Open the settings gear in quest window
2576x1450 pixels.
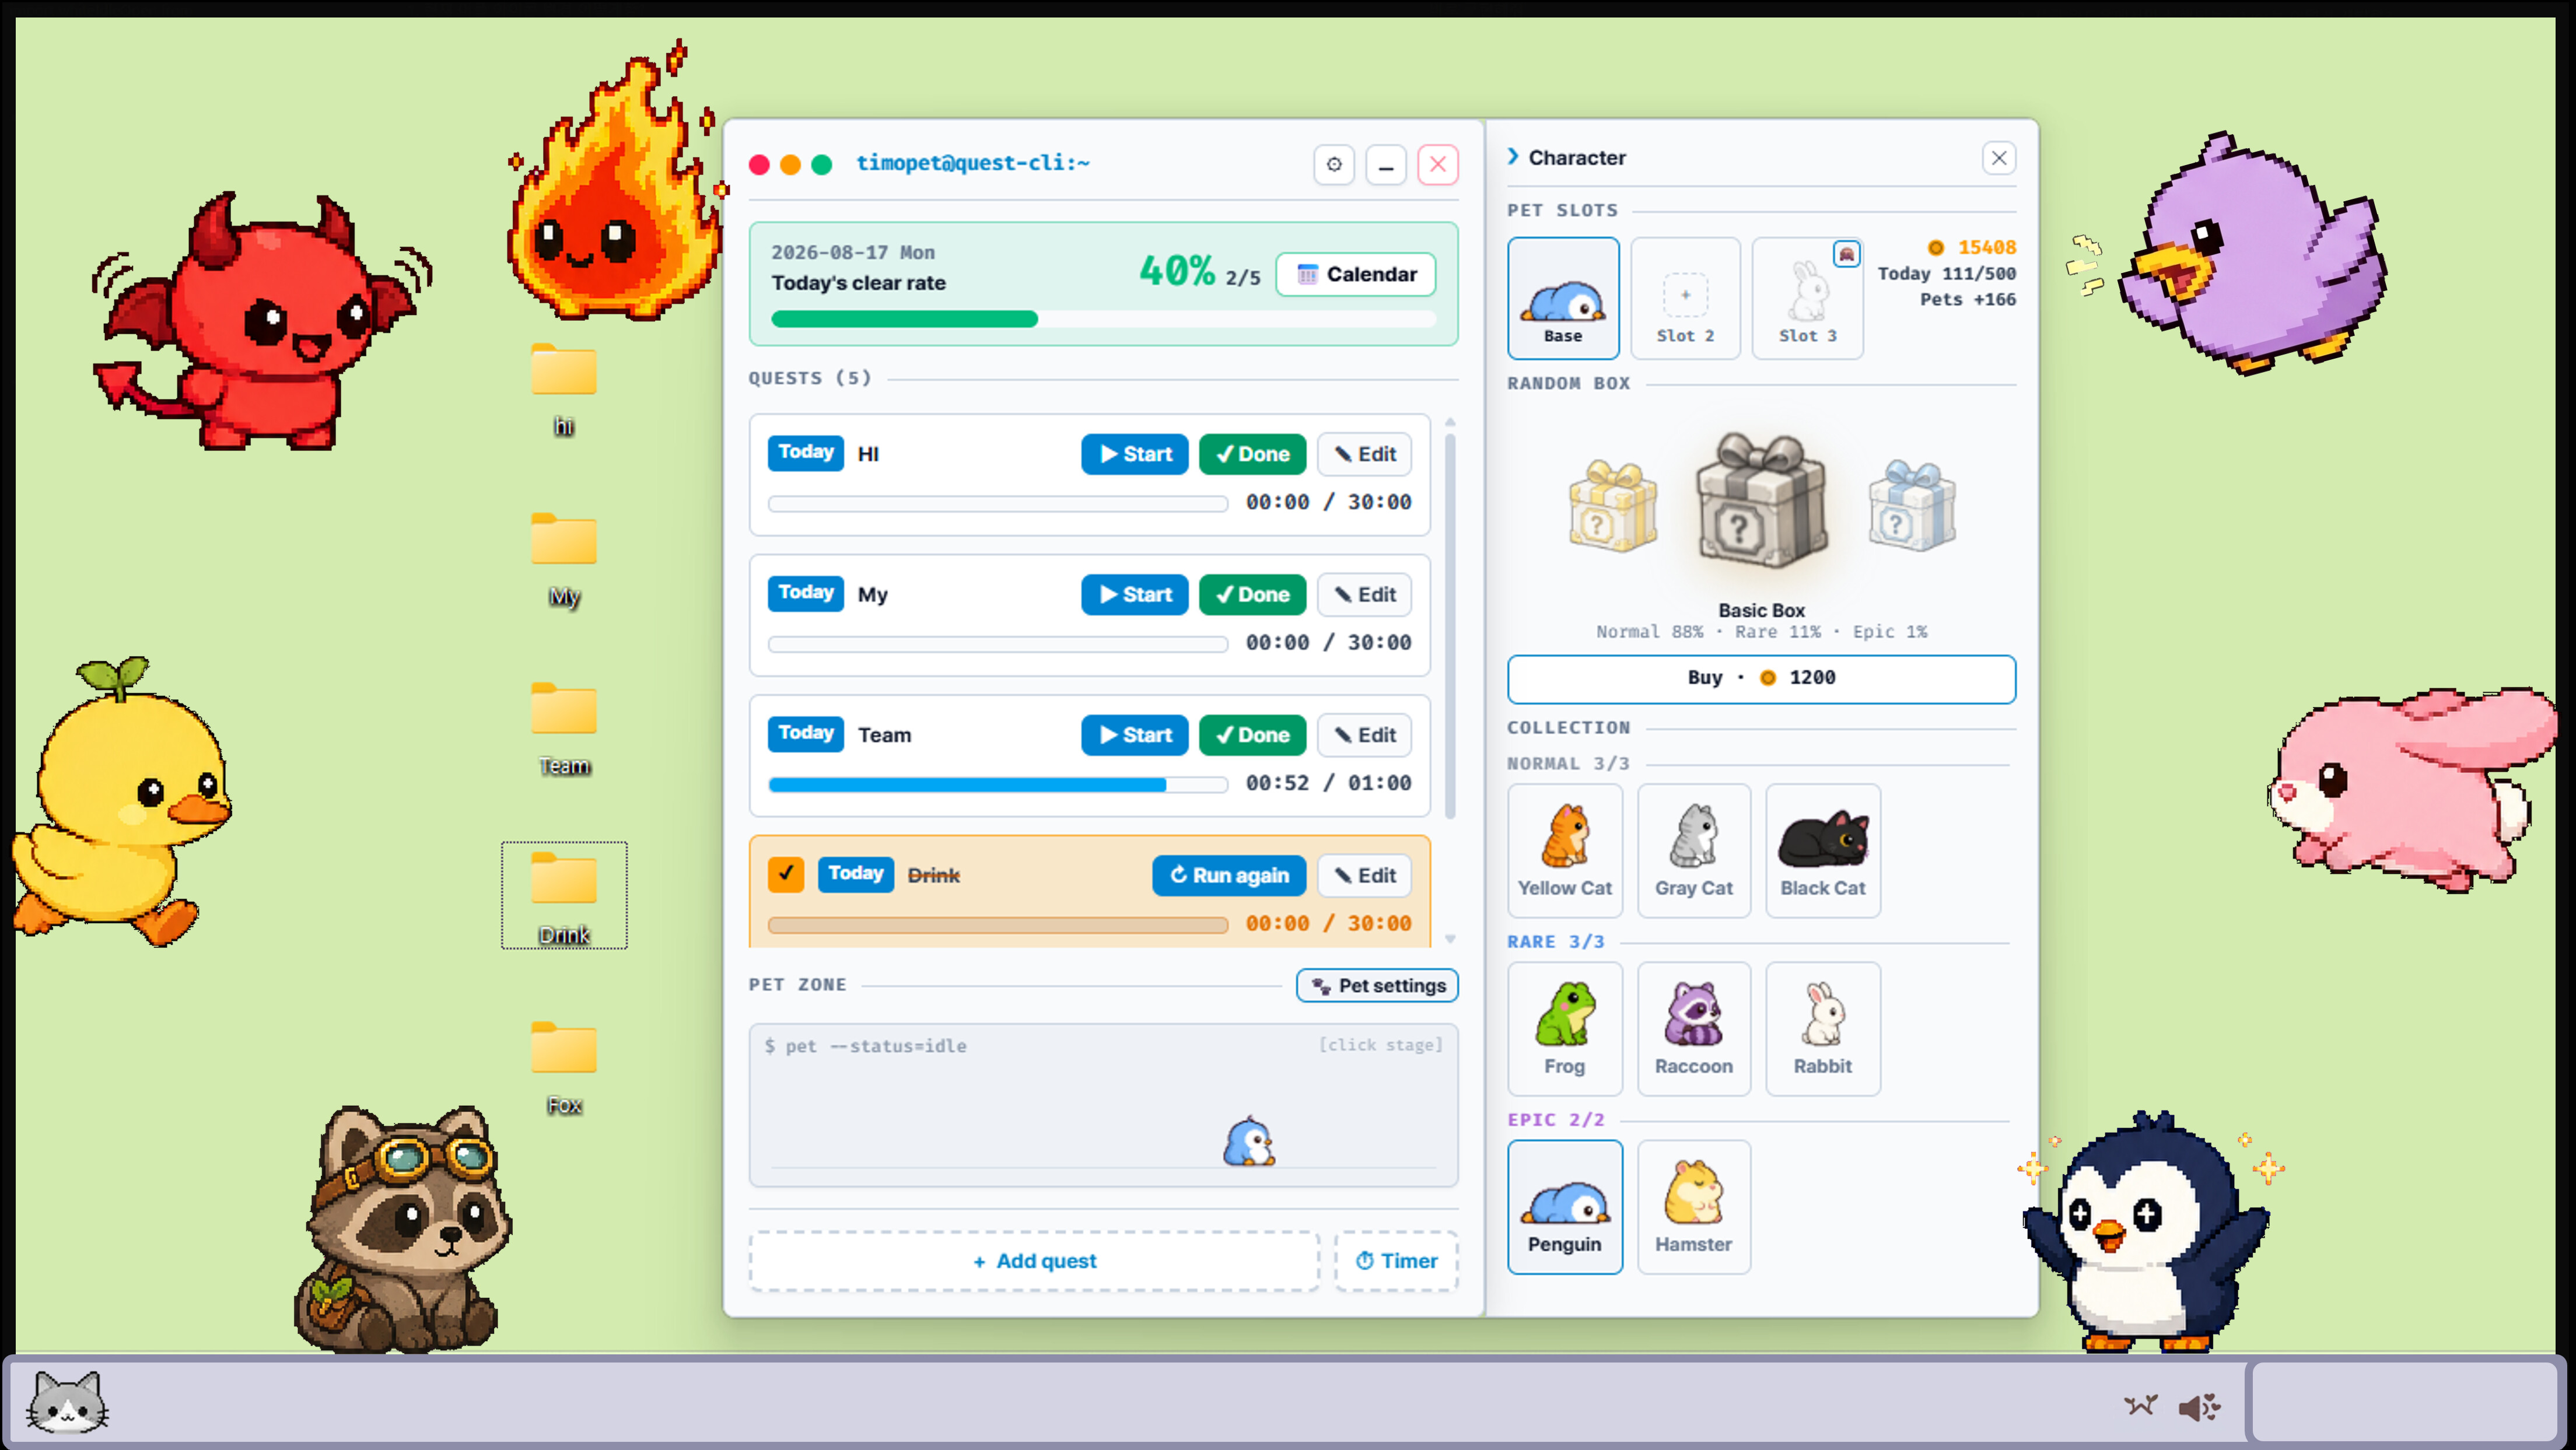pyautogui.click(x=1334, y=165)
